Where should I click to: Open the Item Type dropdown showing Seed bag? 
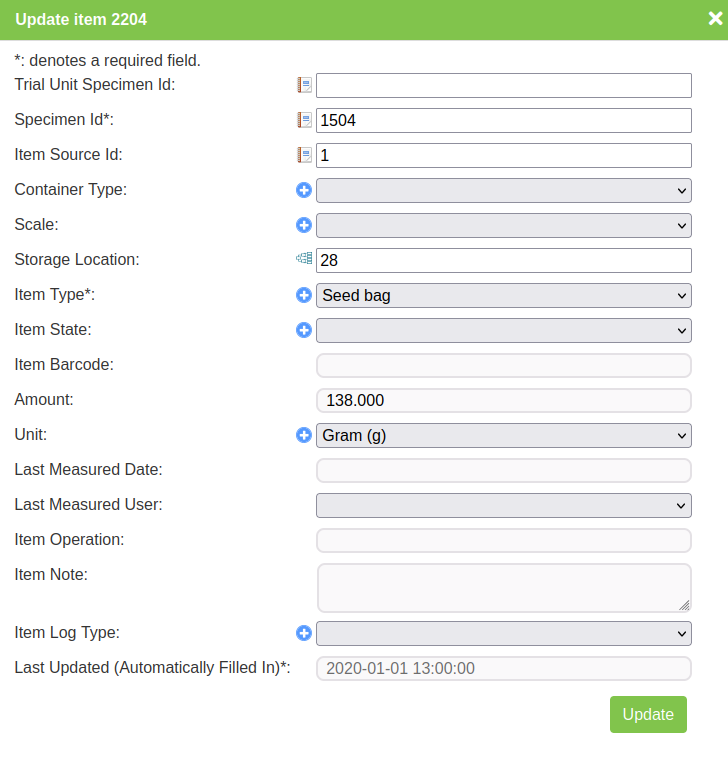[x=503, y=295]
